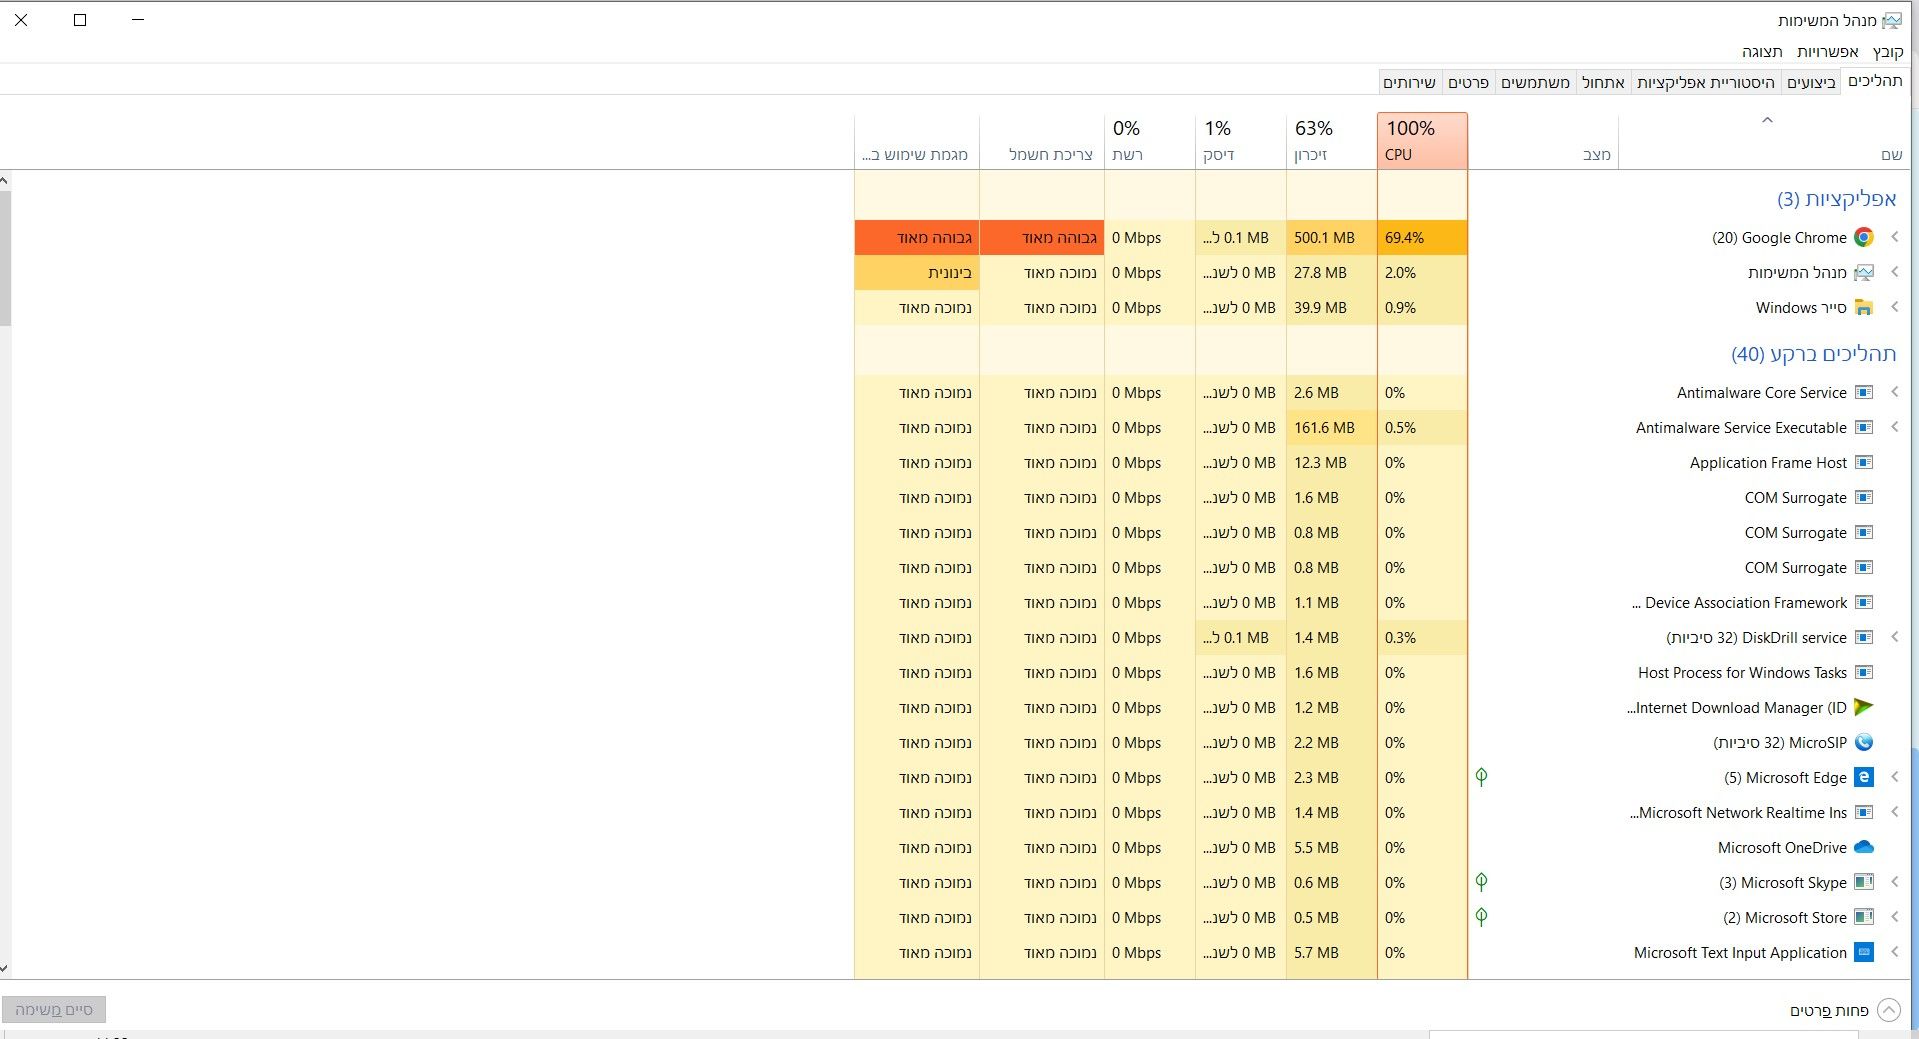
Task: Sort by the דיסק (Disk) 1% column header
Action: coord(1240,140)
